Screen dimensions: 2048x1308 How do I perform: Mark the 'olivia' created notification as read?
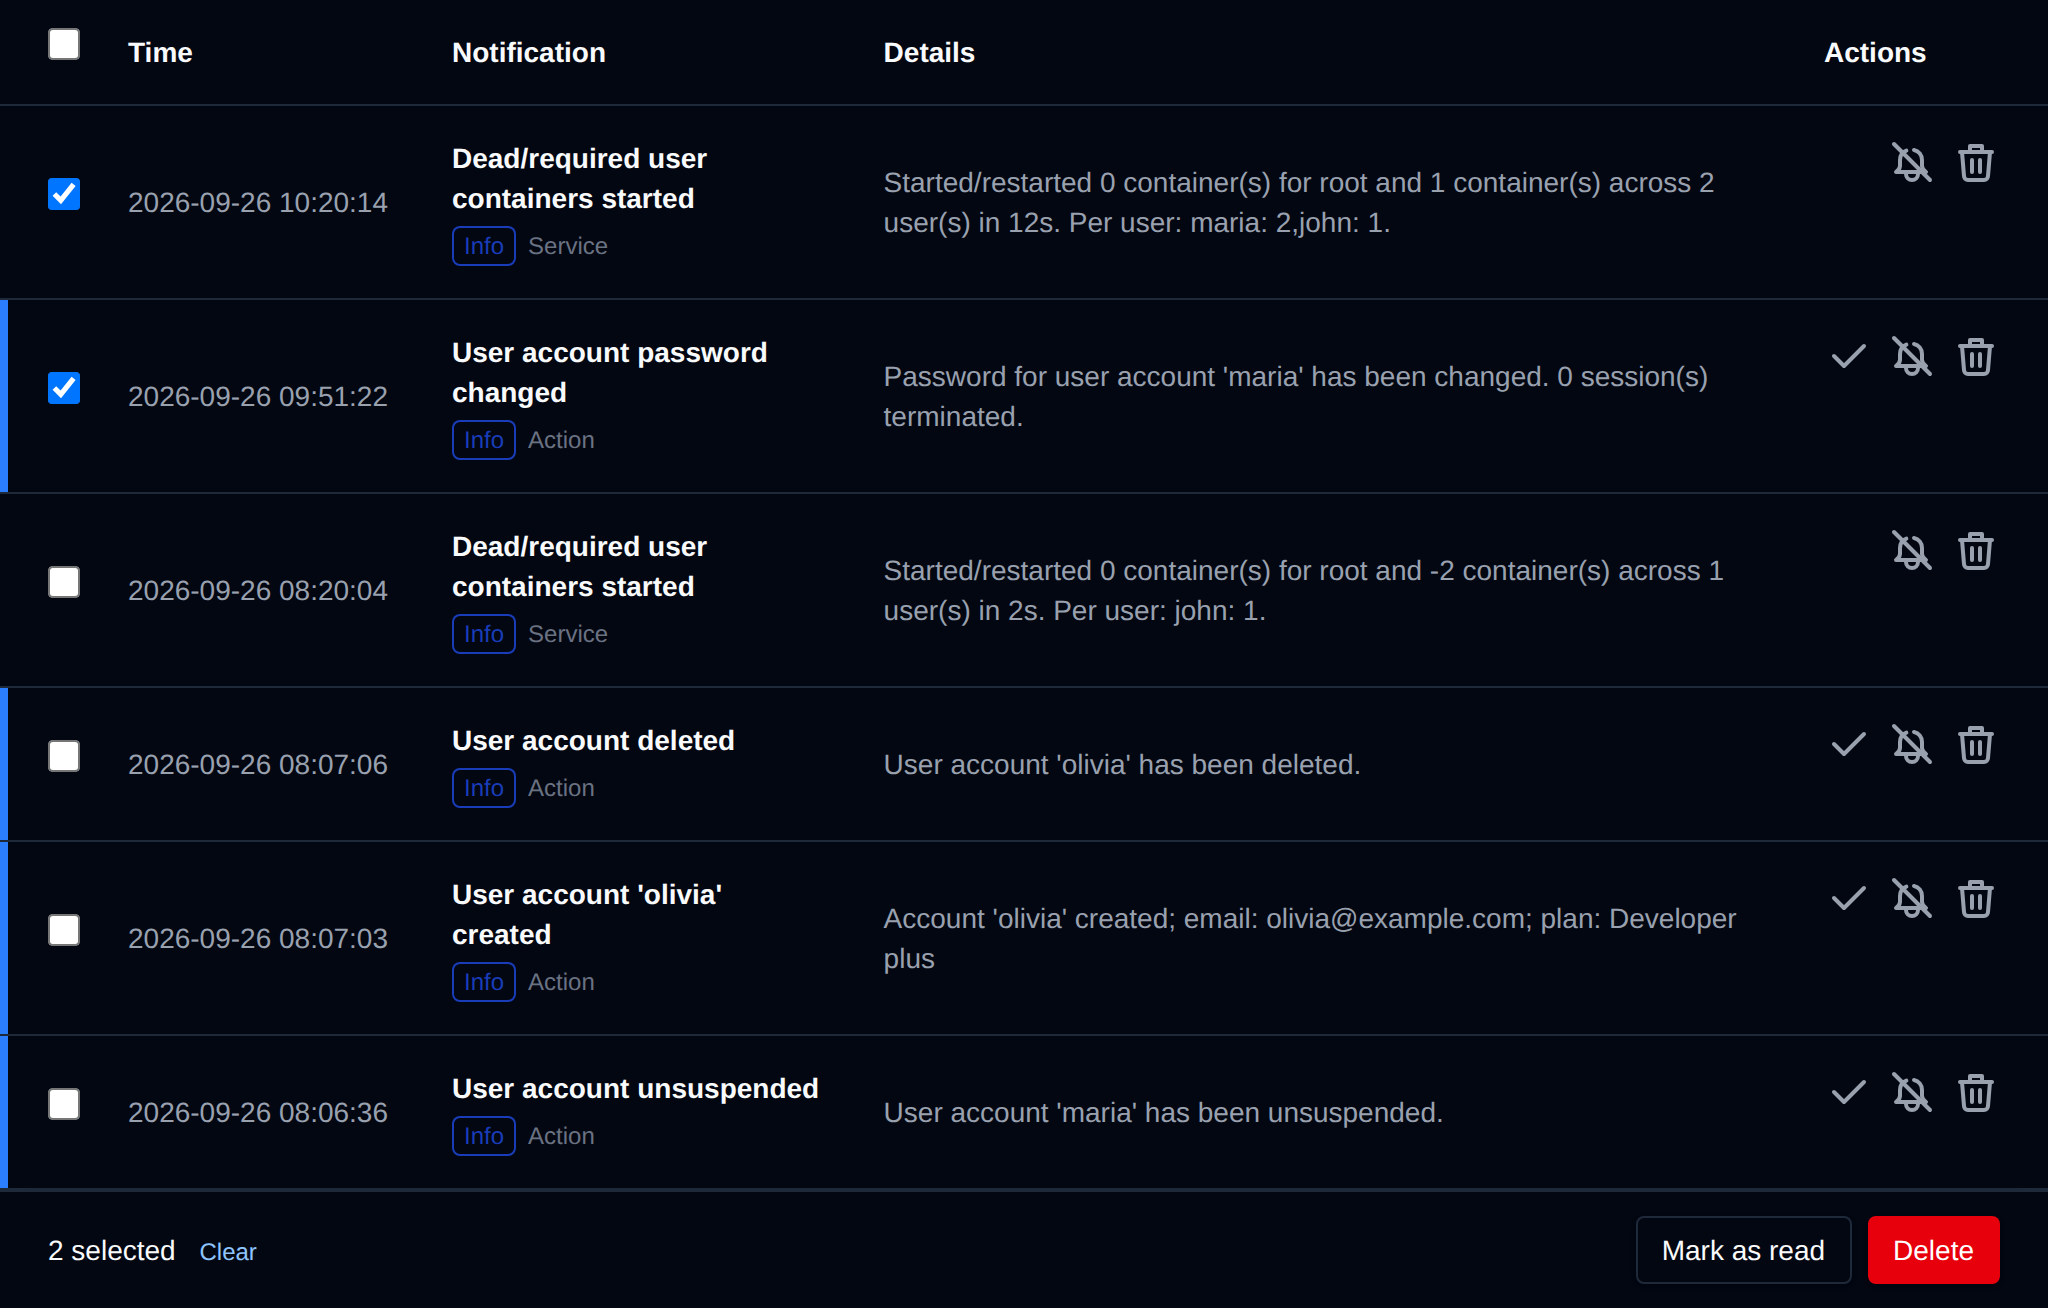(x=1848, y=899)
